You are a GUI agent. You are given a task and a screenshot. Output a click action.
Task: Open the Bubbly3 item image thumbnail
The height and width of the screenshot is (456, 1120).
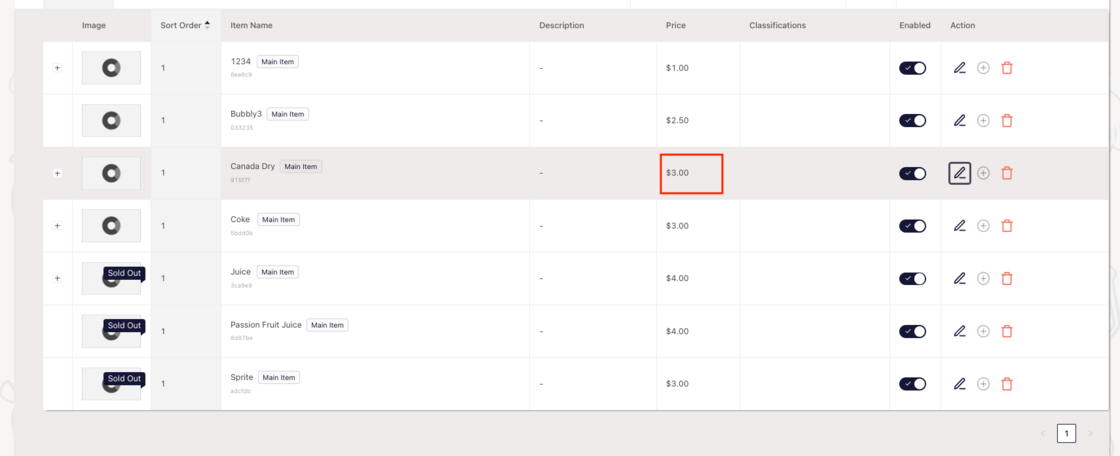111,120
